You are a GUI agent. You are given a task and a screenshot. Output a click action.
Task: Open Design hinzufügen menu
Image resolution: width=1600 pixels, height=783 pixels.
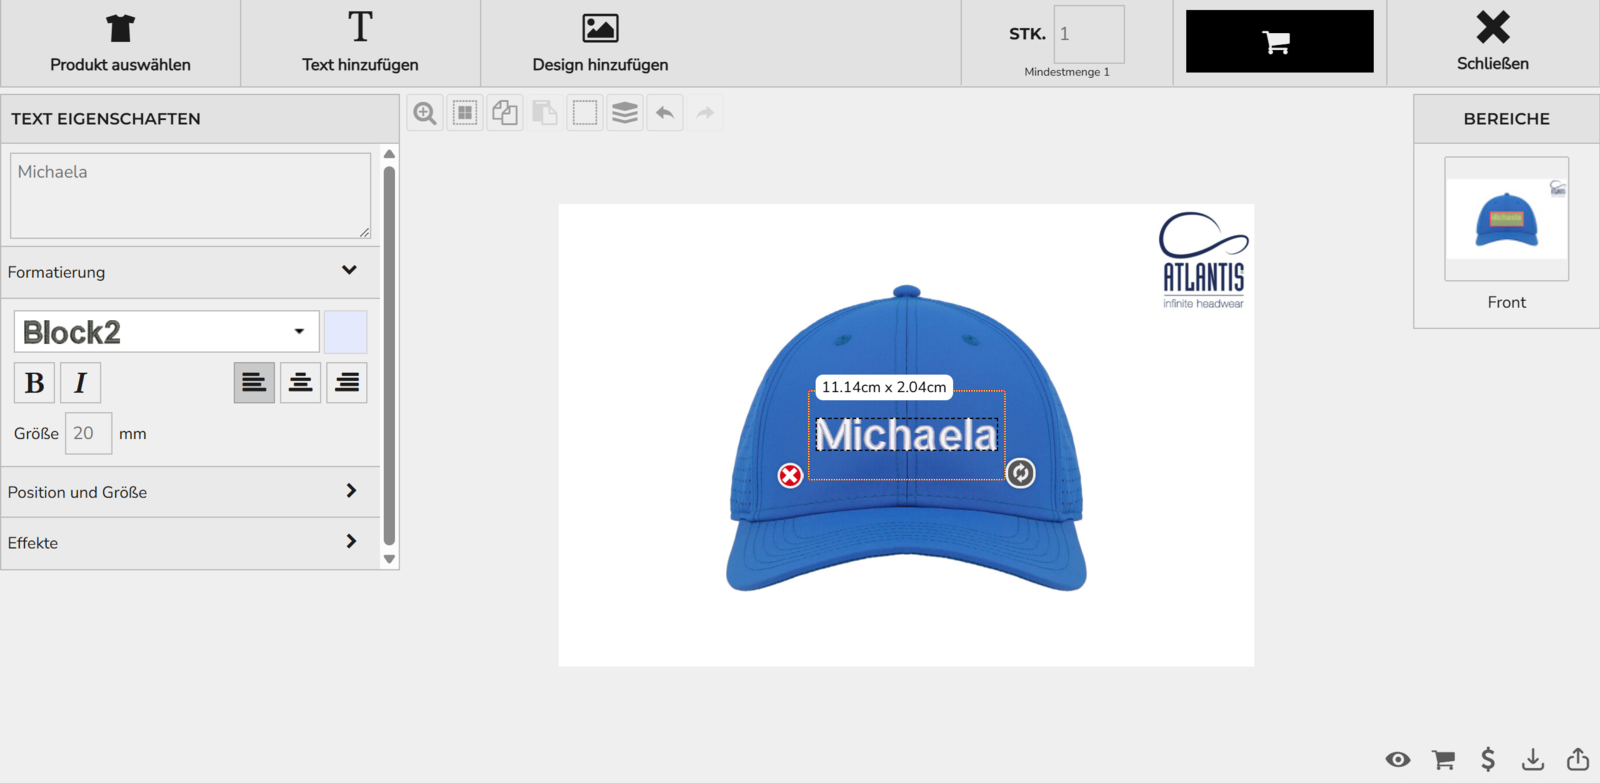(x=600, y=44)
